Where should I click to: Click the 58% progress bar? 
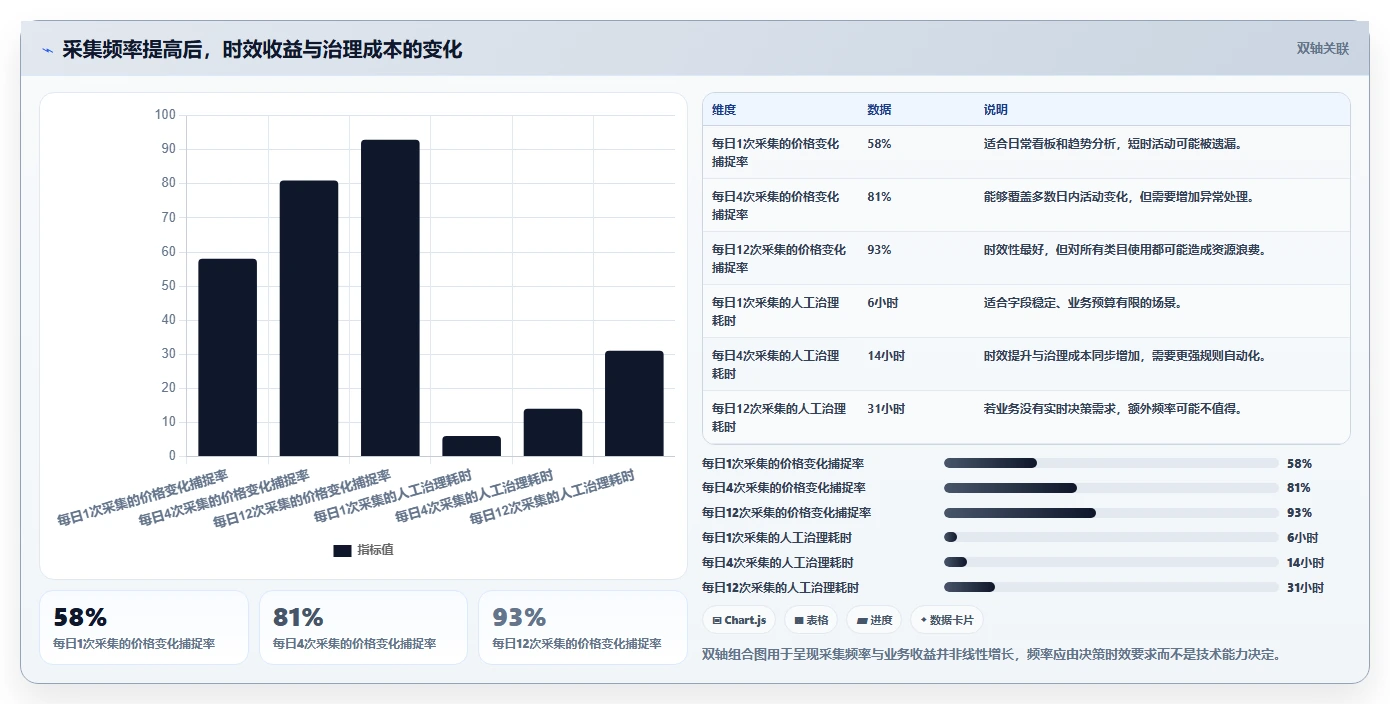(1111, 463)
